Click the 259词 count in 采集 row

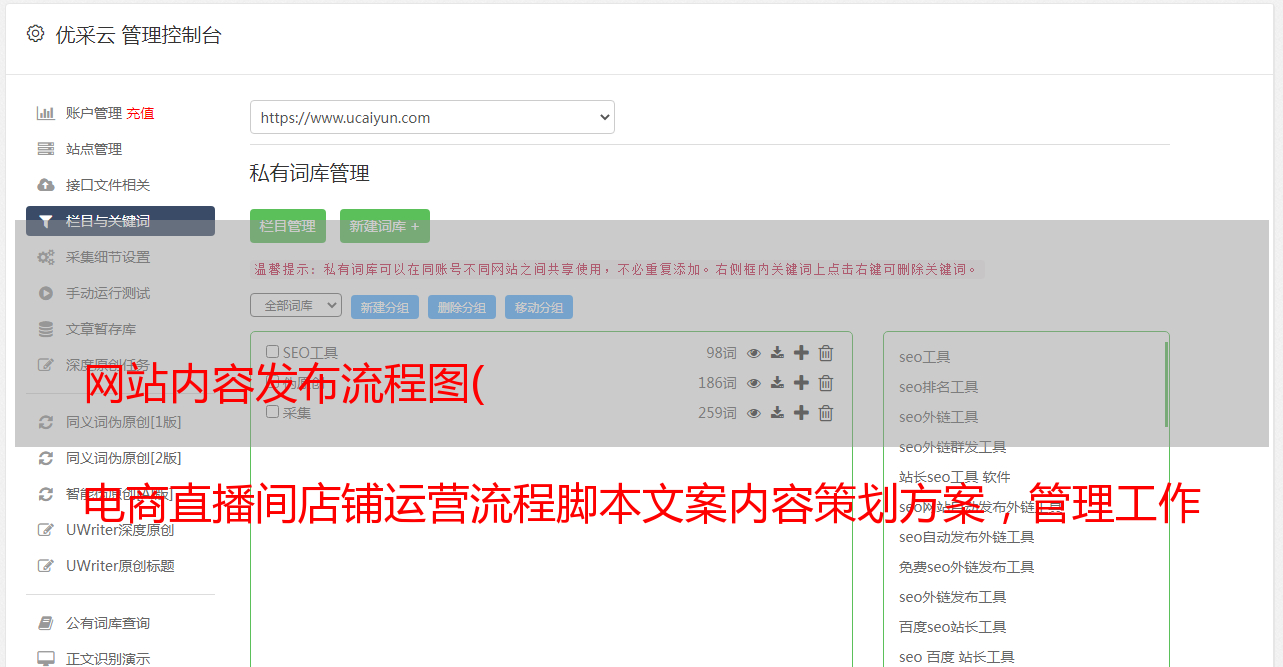pyautogui.click(x=717, y=413)
